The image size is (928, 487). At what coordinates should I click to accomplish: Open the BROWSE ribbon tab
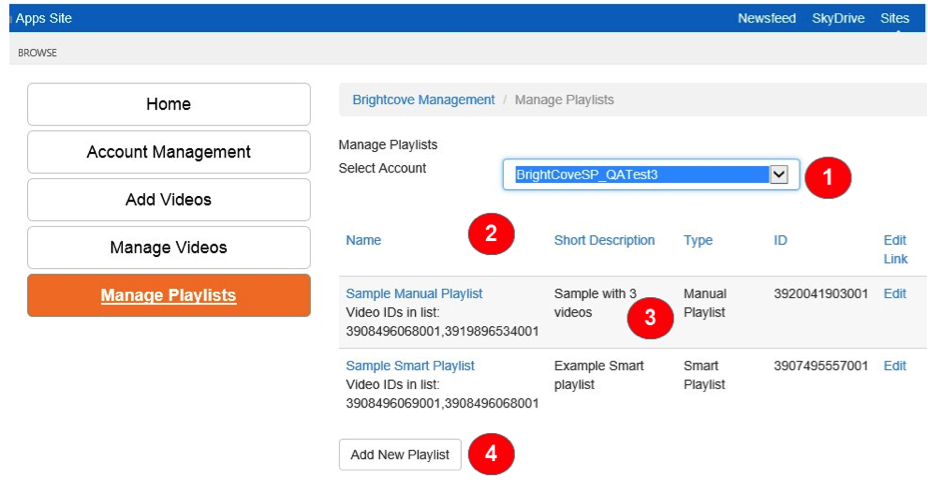click(x=37, y=53)
